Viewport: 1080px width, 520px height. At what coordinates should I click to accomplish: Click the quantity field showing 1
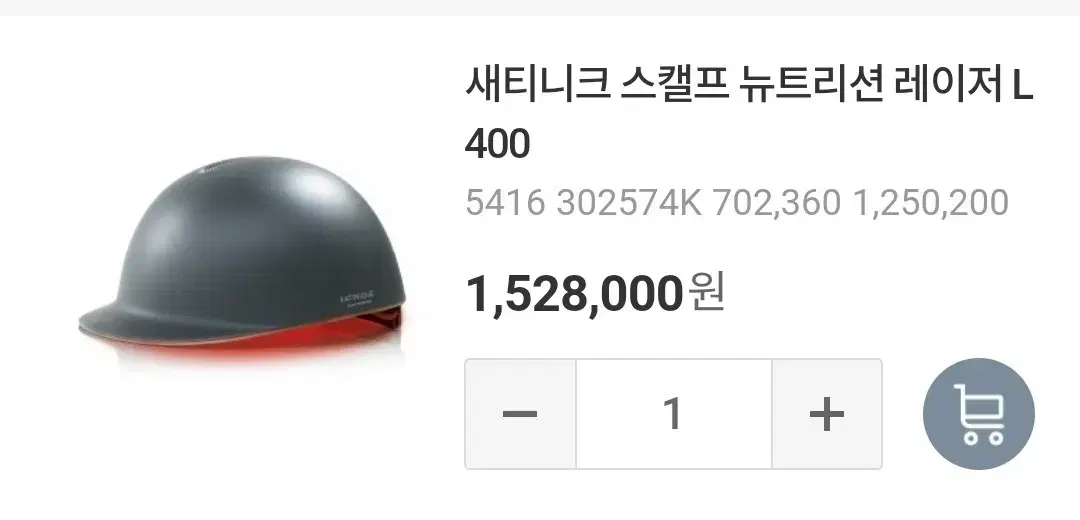[x=674, y=414]
